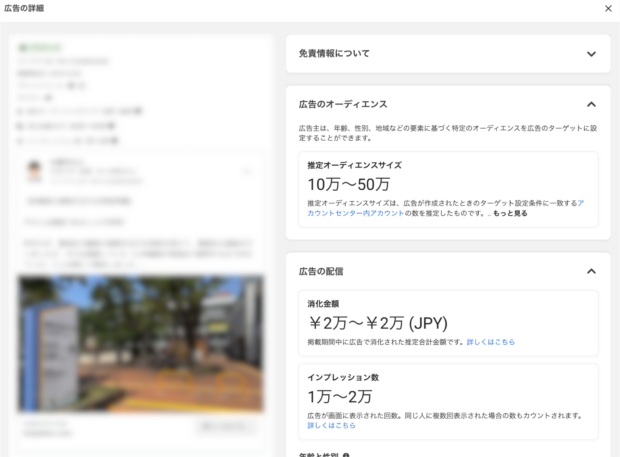Open 詳しくはこちら link under インプレッション数
Image resolution: width=620 pixels, height=457 pixels.
tap(331, 425)
